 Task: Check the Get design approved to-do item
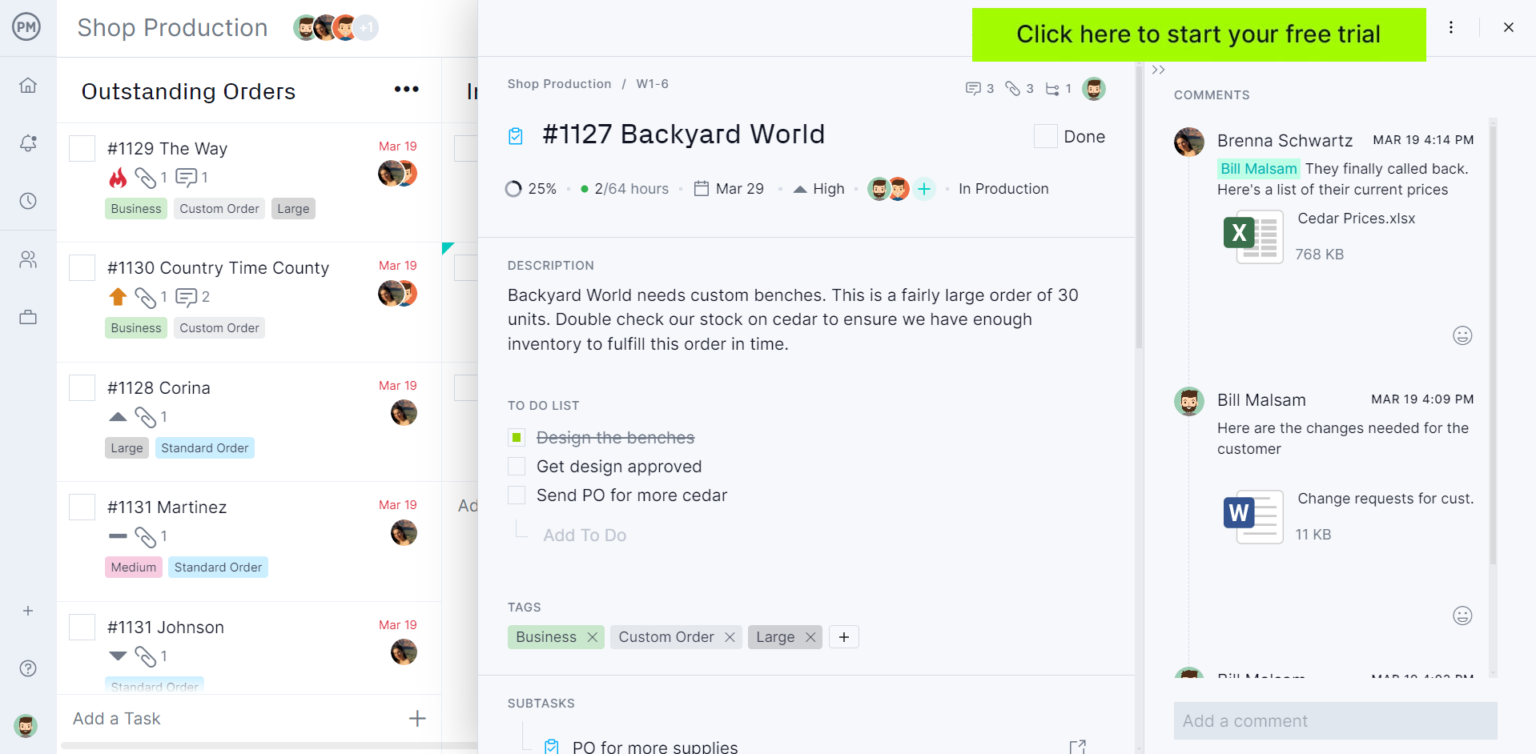coord(517,466)
